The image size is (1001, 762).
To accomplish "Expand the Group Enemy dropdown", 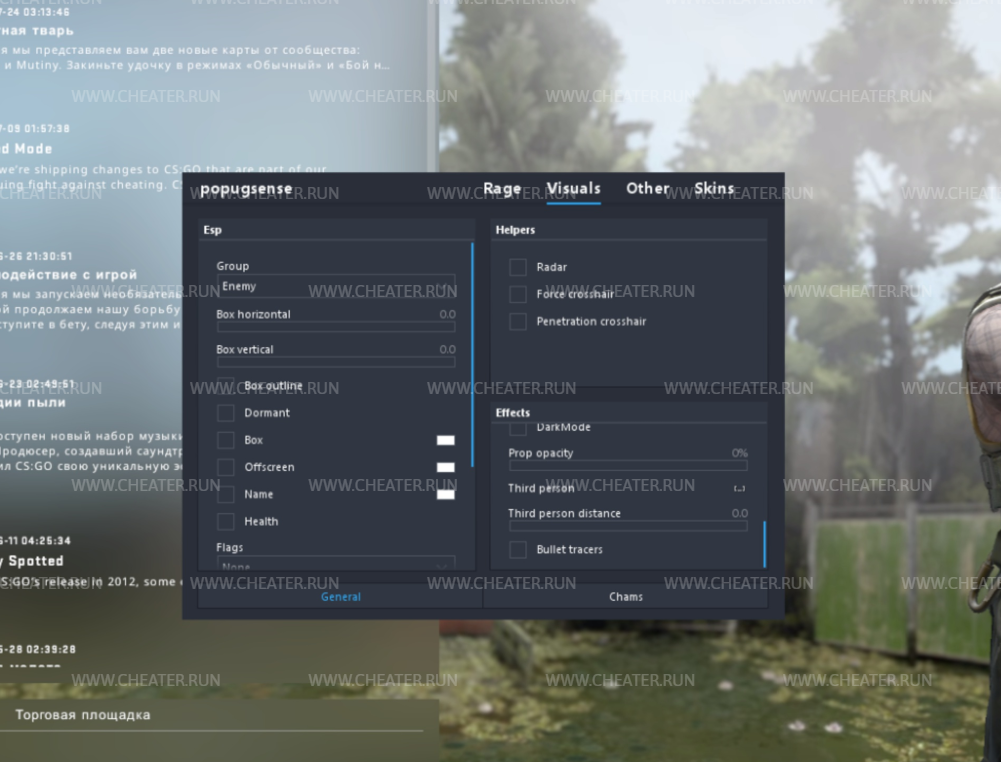I will coord(336,286).
